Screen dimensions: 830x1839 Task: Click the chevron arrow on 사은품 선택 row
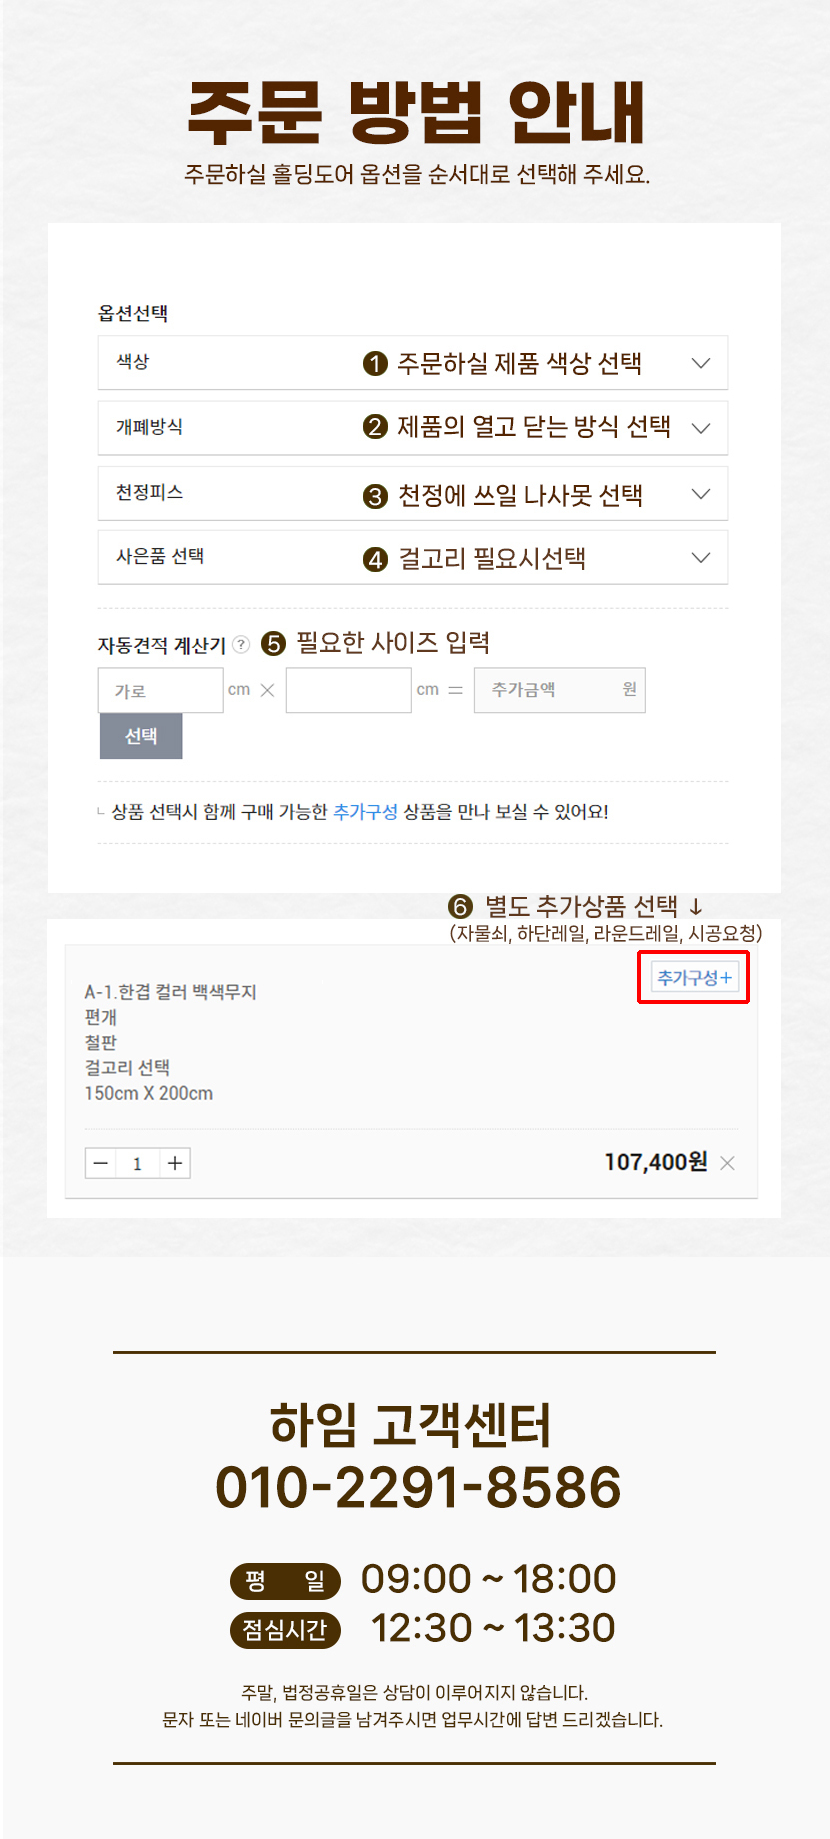tap(701, 558)
